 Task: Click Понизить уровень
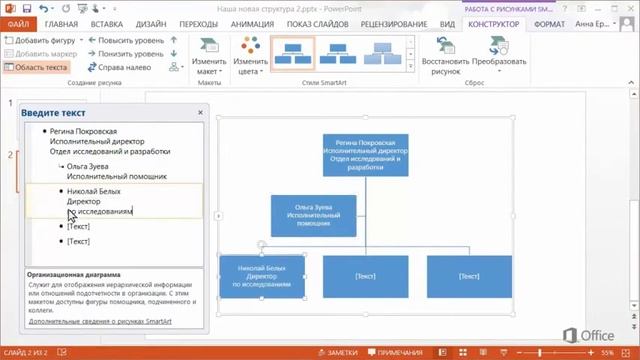tap(126, 53)
